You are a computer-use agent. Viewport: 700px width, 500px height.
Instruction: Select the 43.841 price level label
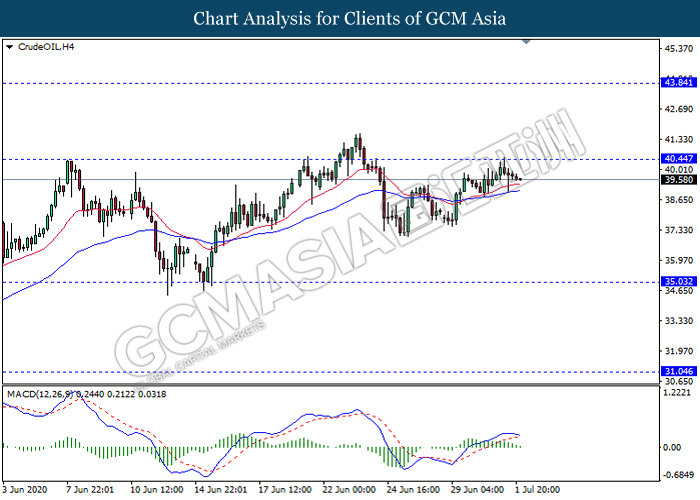click(679, 83)
